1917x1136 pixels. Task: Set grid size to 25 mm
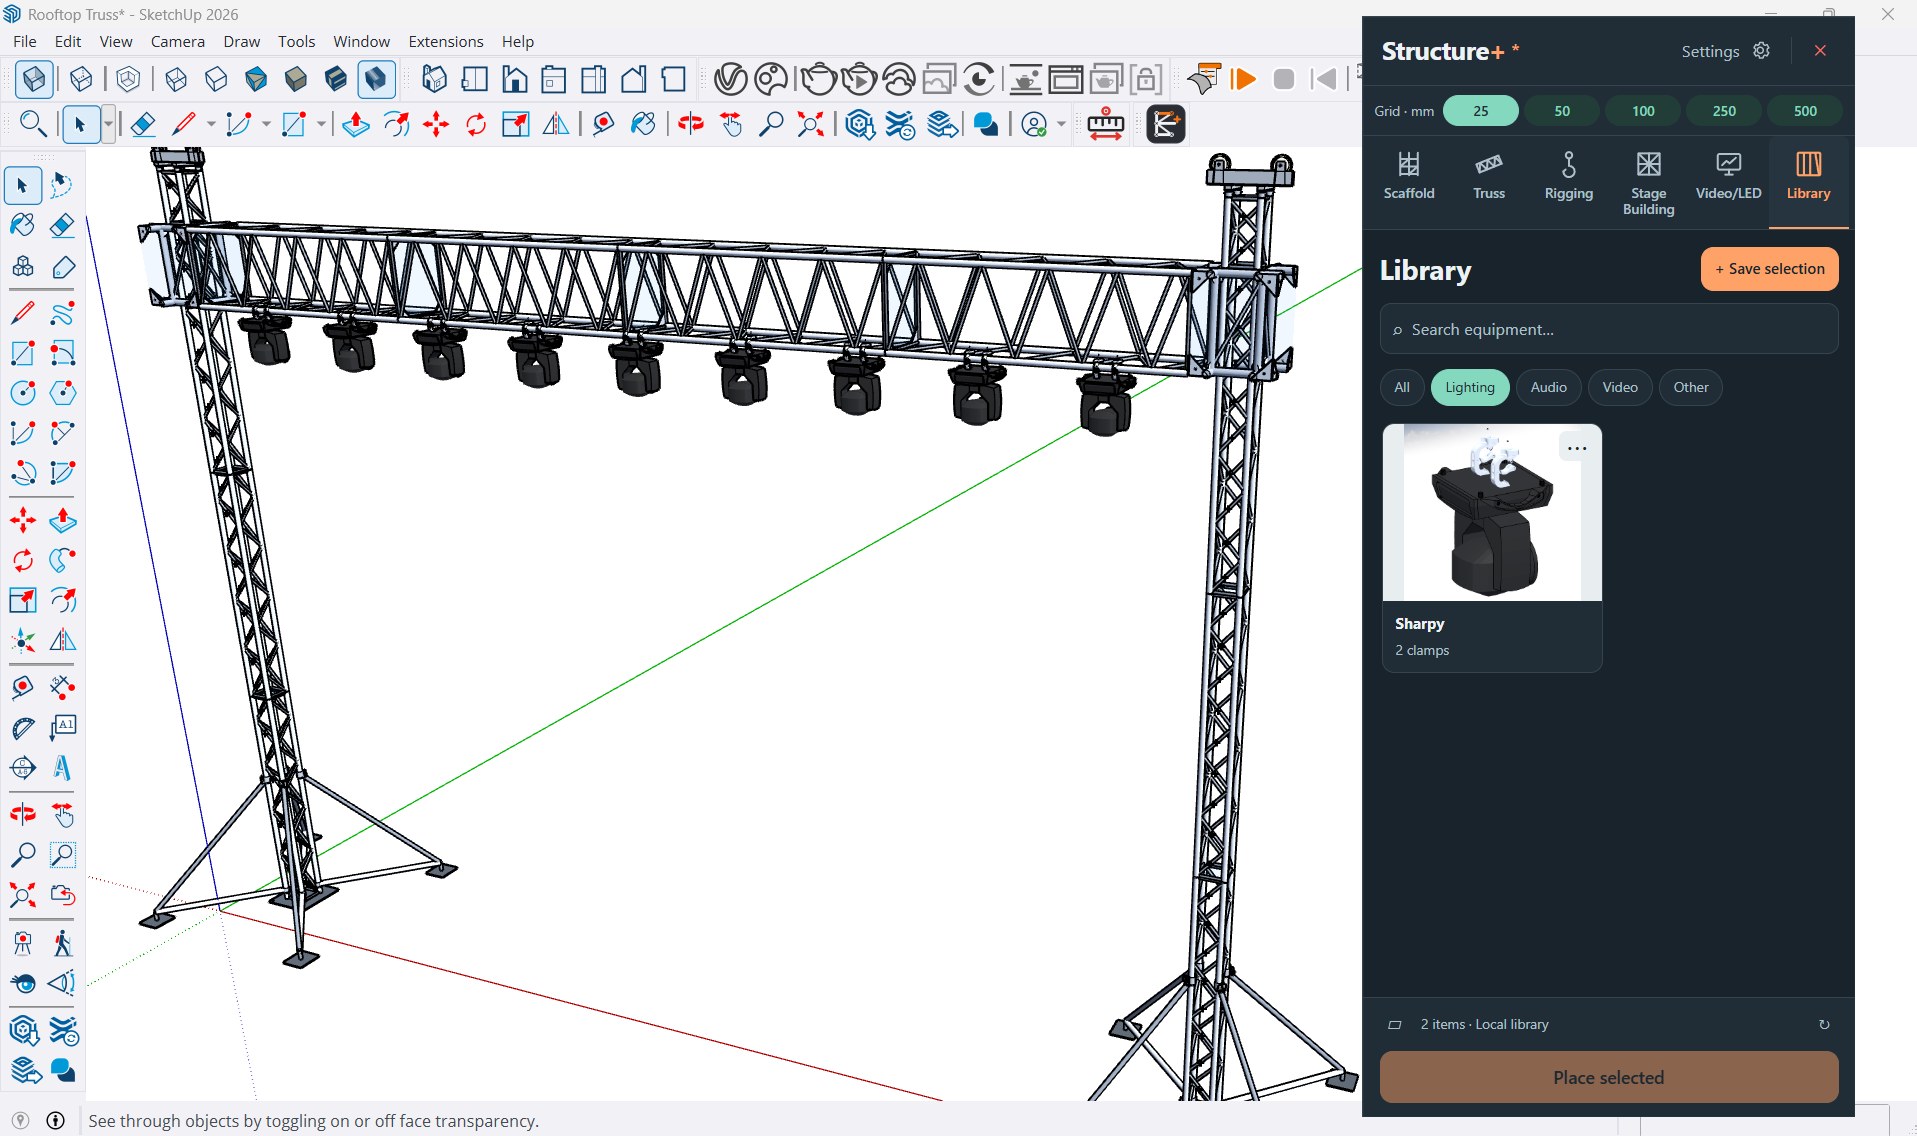[x=1480, y=111]
